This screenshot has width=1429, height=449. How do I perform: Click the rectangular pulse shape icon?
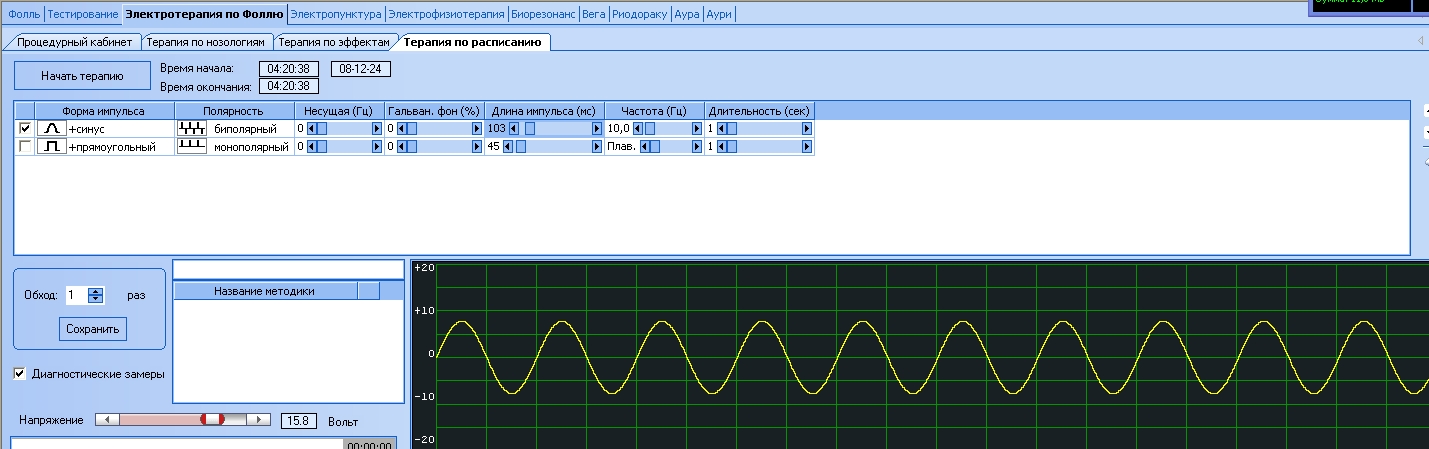(51, 147)
